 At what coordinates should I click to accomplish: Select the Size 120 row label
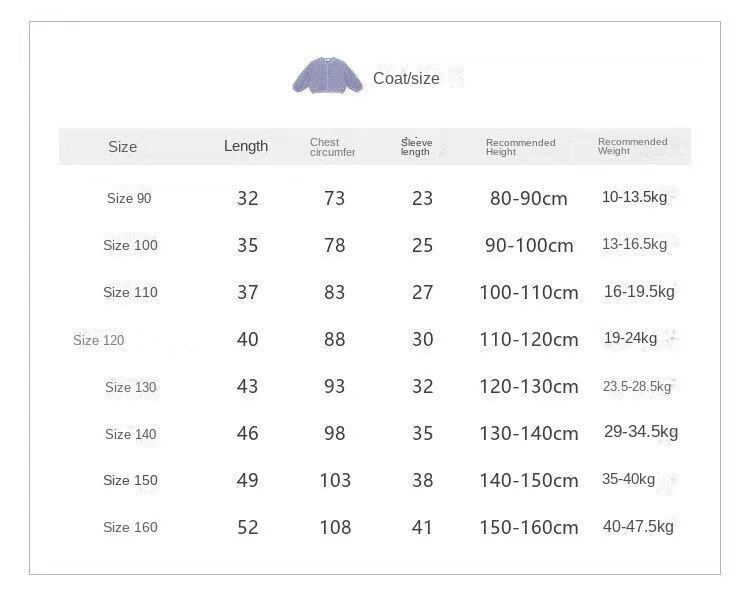tap(99, 340)
